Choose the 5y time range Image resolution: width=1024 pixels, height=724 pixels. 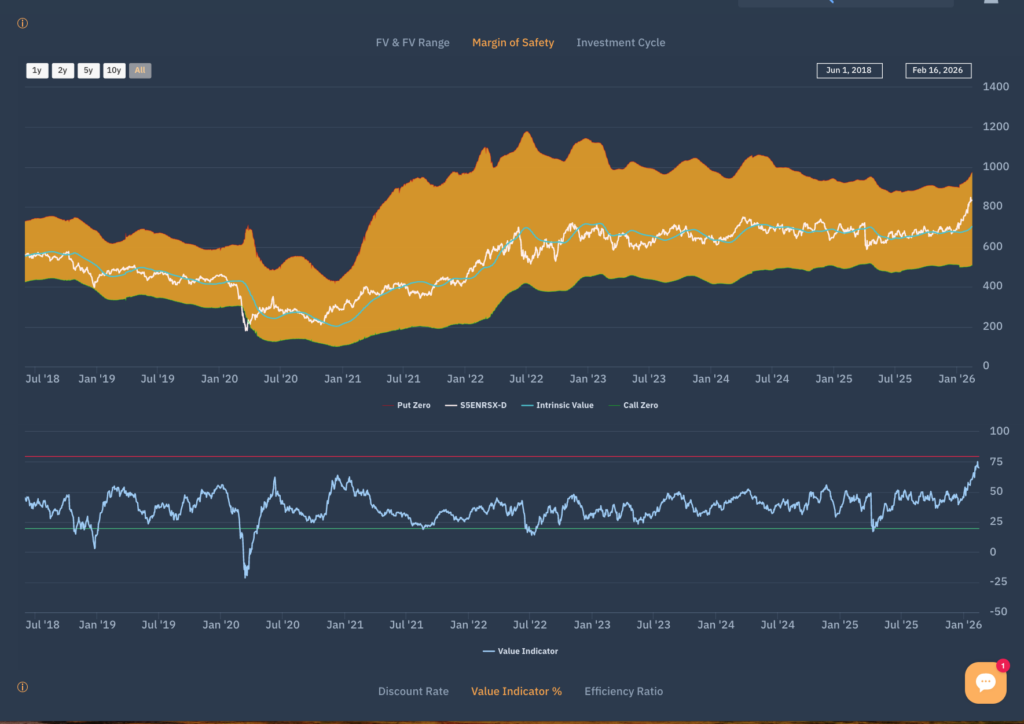[x=88, y=70]
